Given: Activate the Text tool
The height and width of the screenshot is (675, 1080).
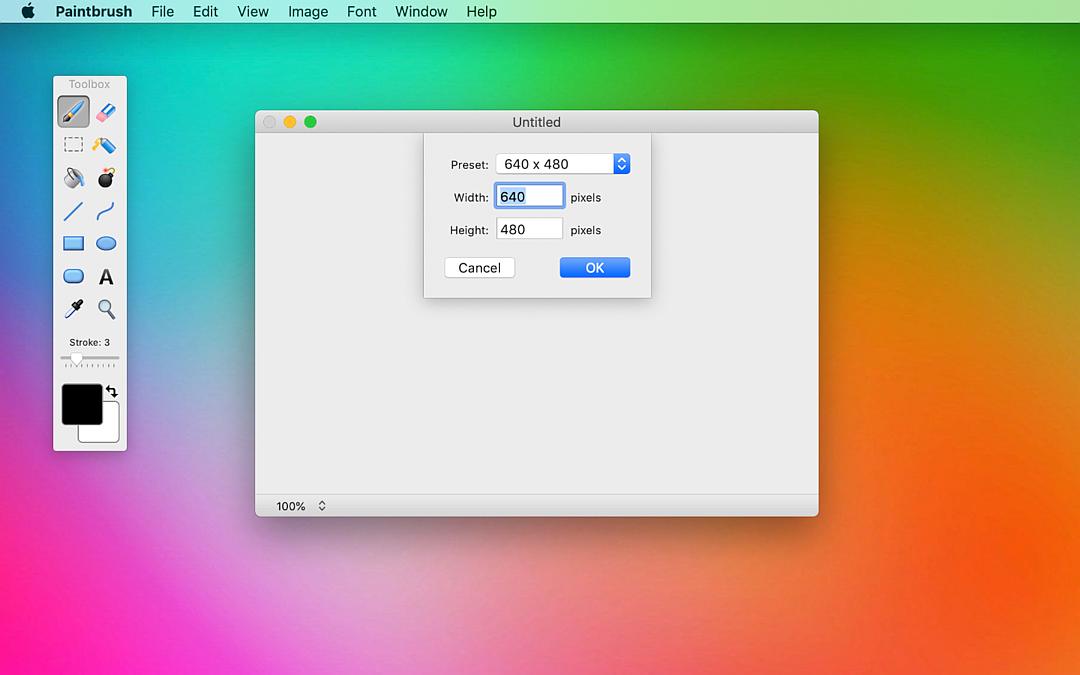Looking at the screenshot, I should pos(106,277).
